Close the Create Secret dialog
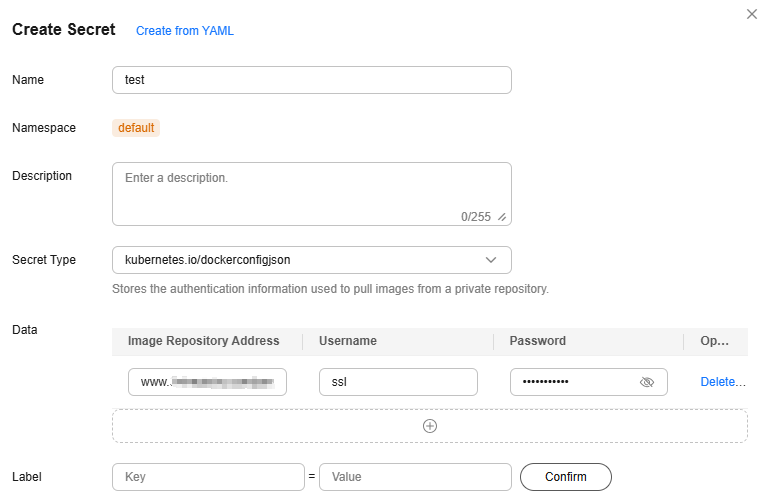The height and width of the screenshot is (501, 761). [751, 15]
